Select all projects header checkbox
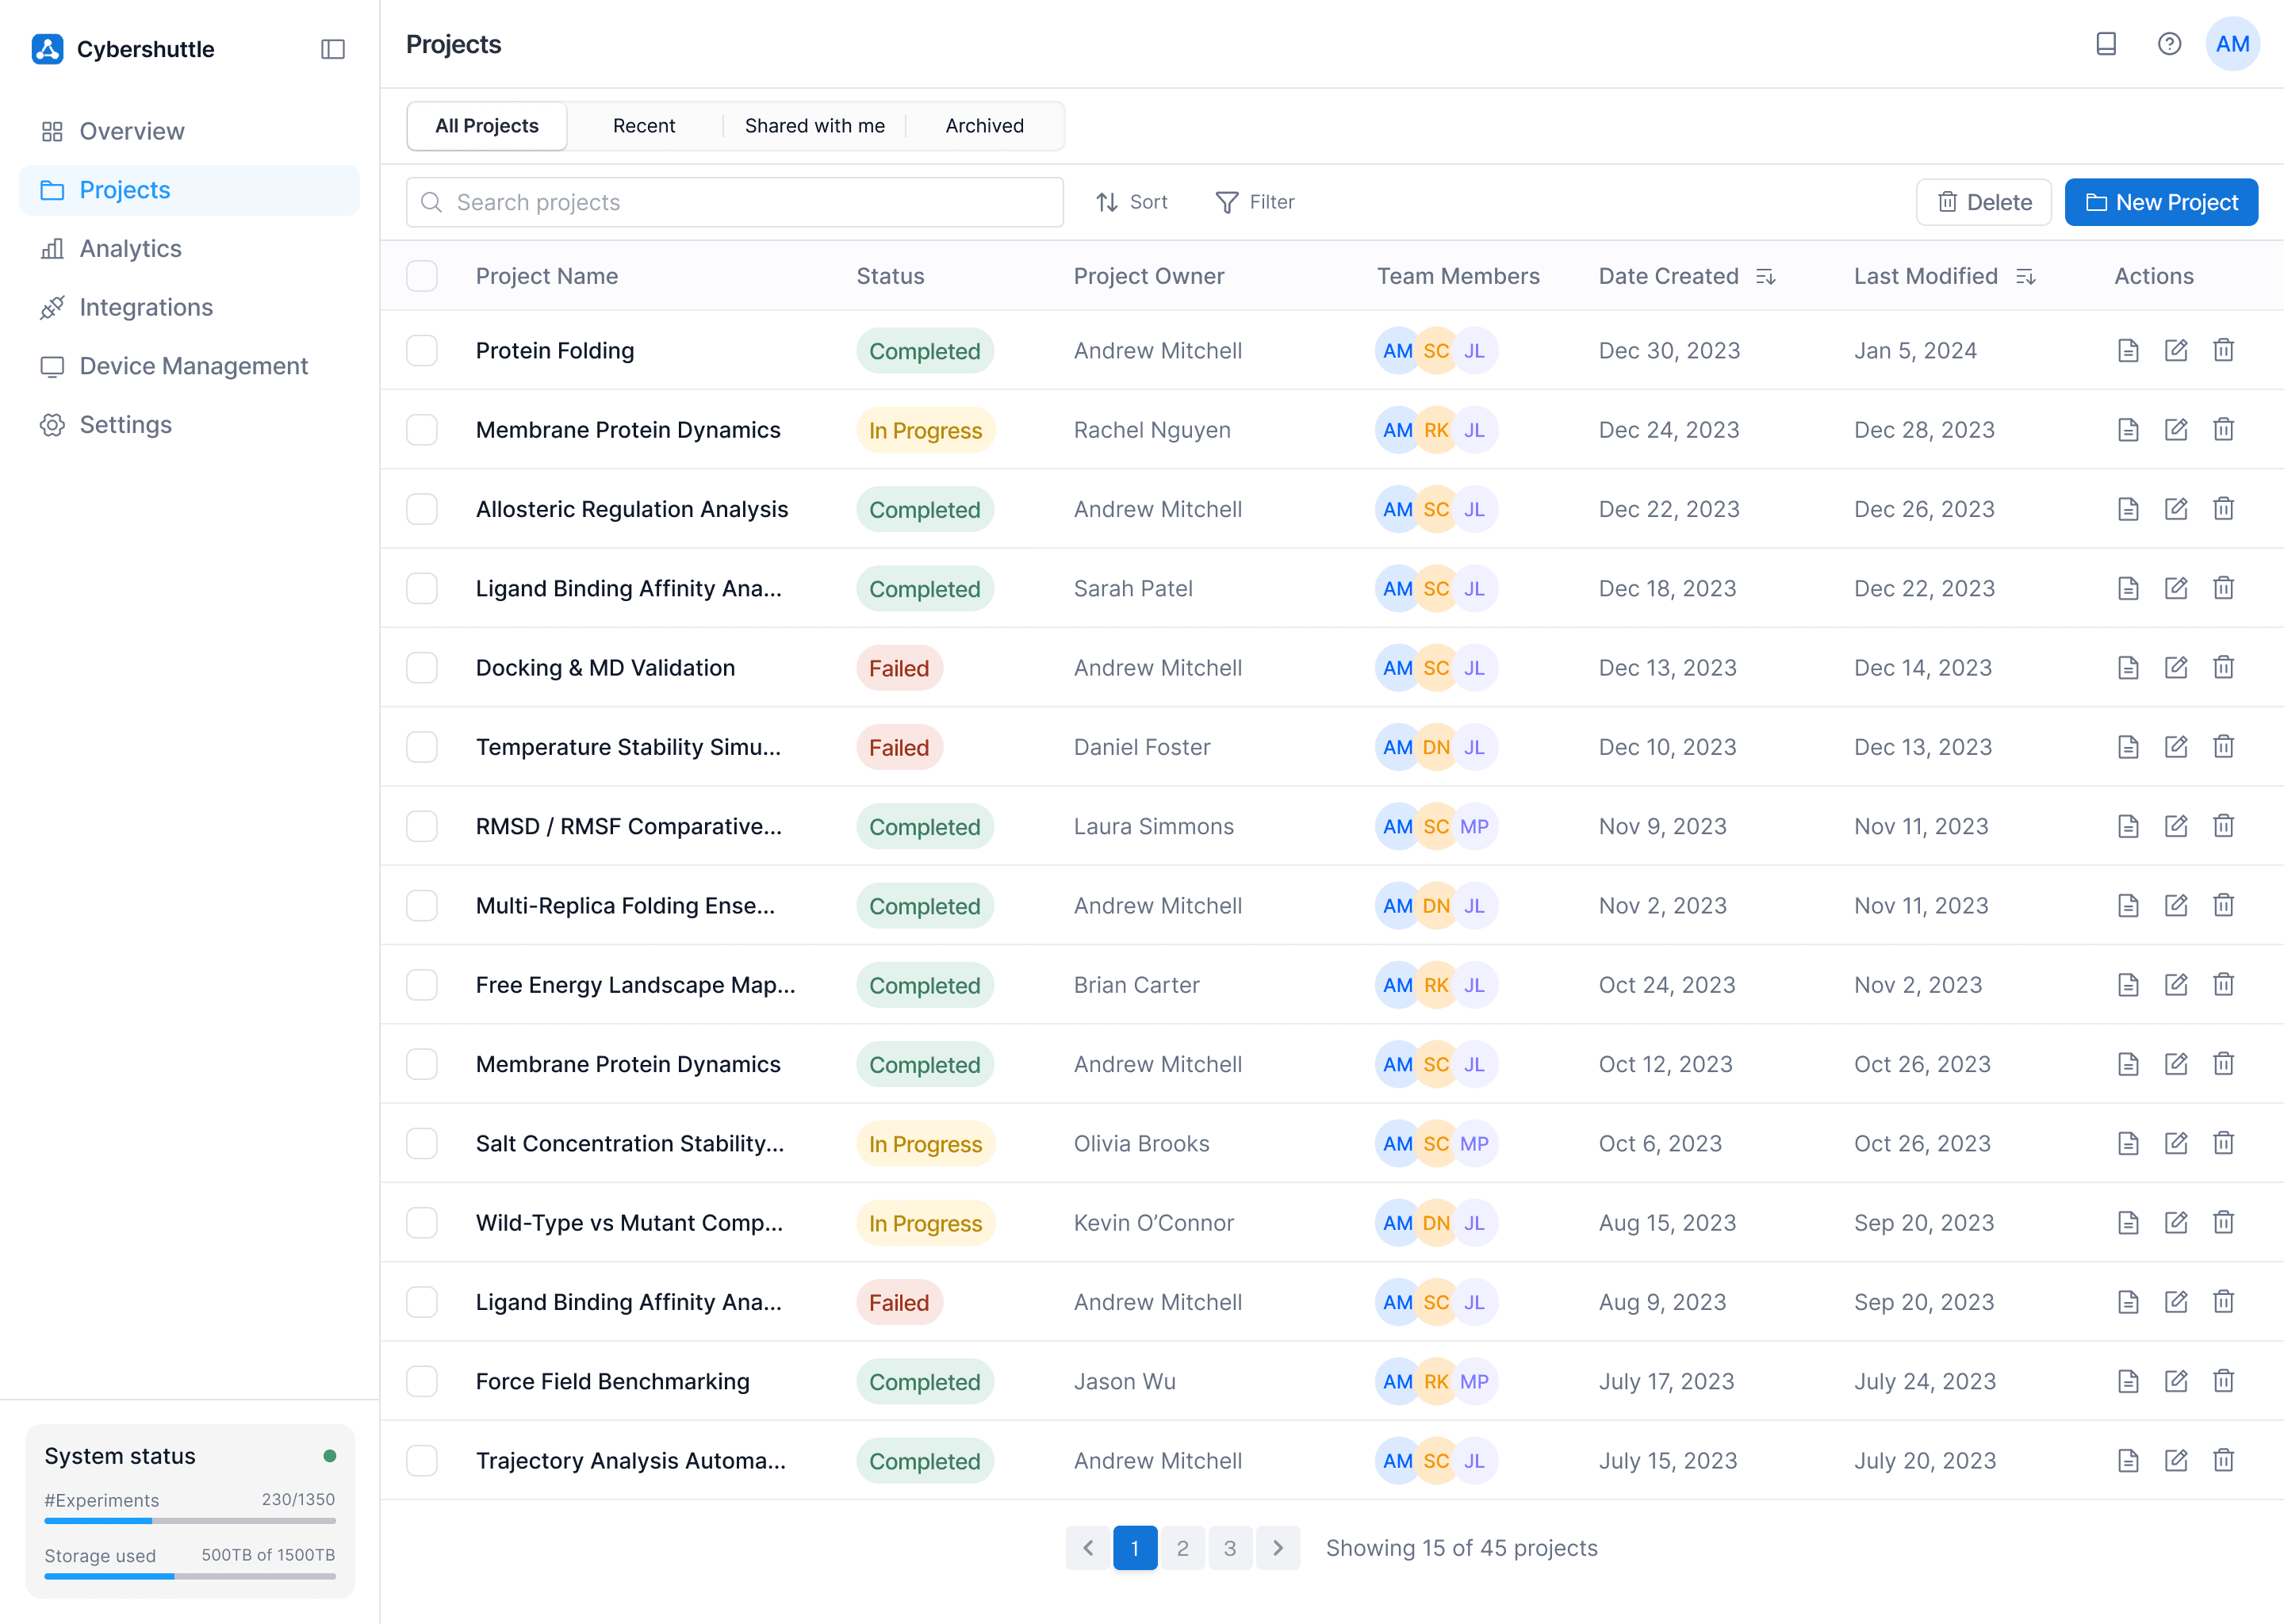 click(422, 276)
